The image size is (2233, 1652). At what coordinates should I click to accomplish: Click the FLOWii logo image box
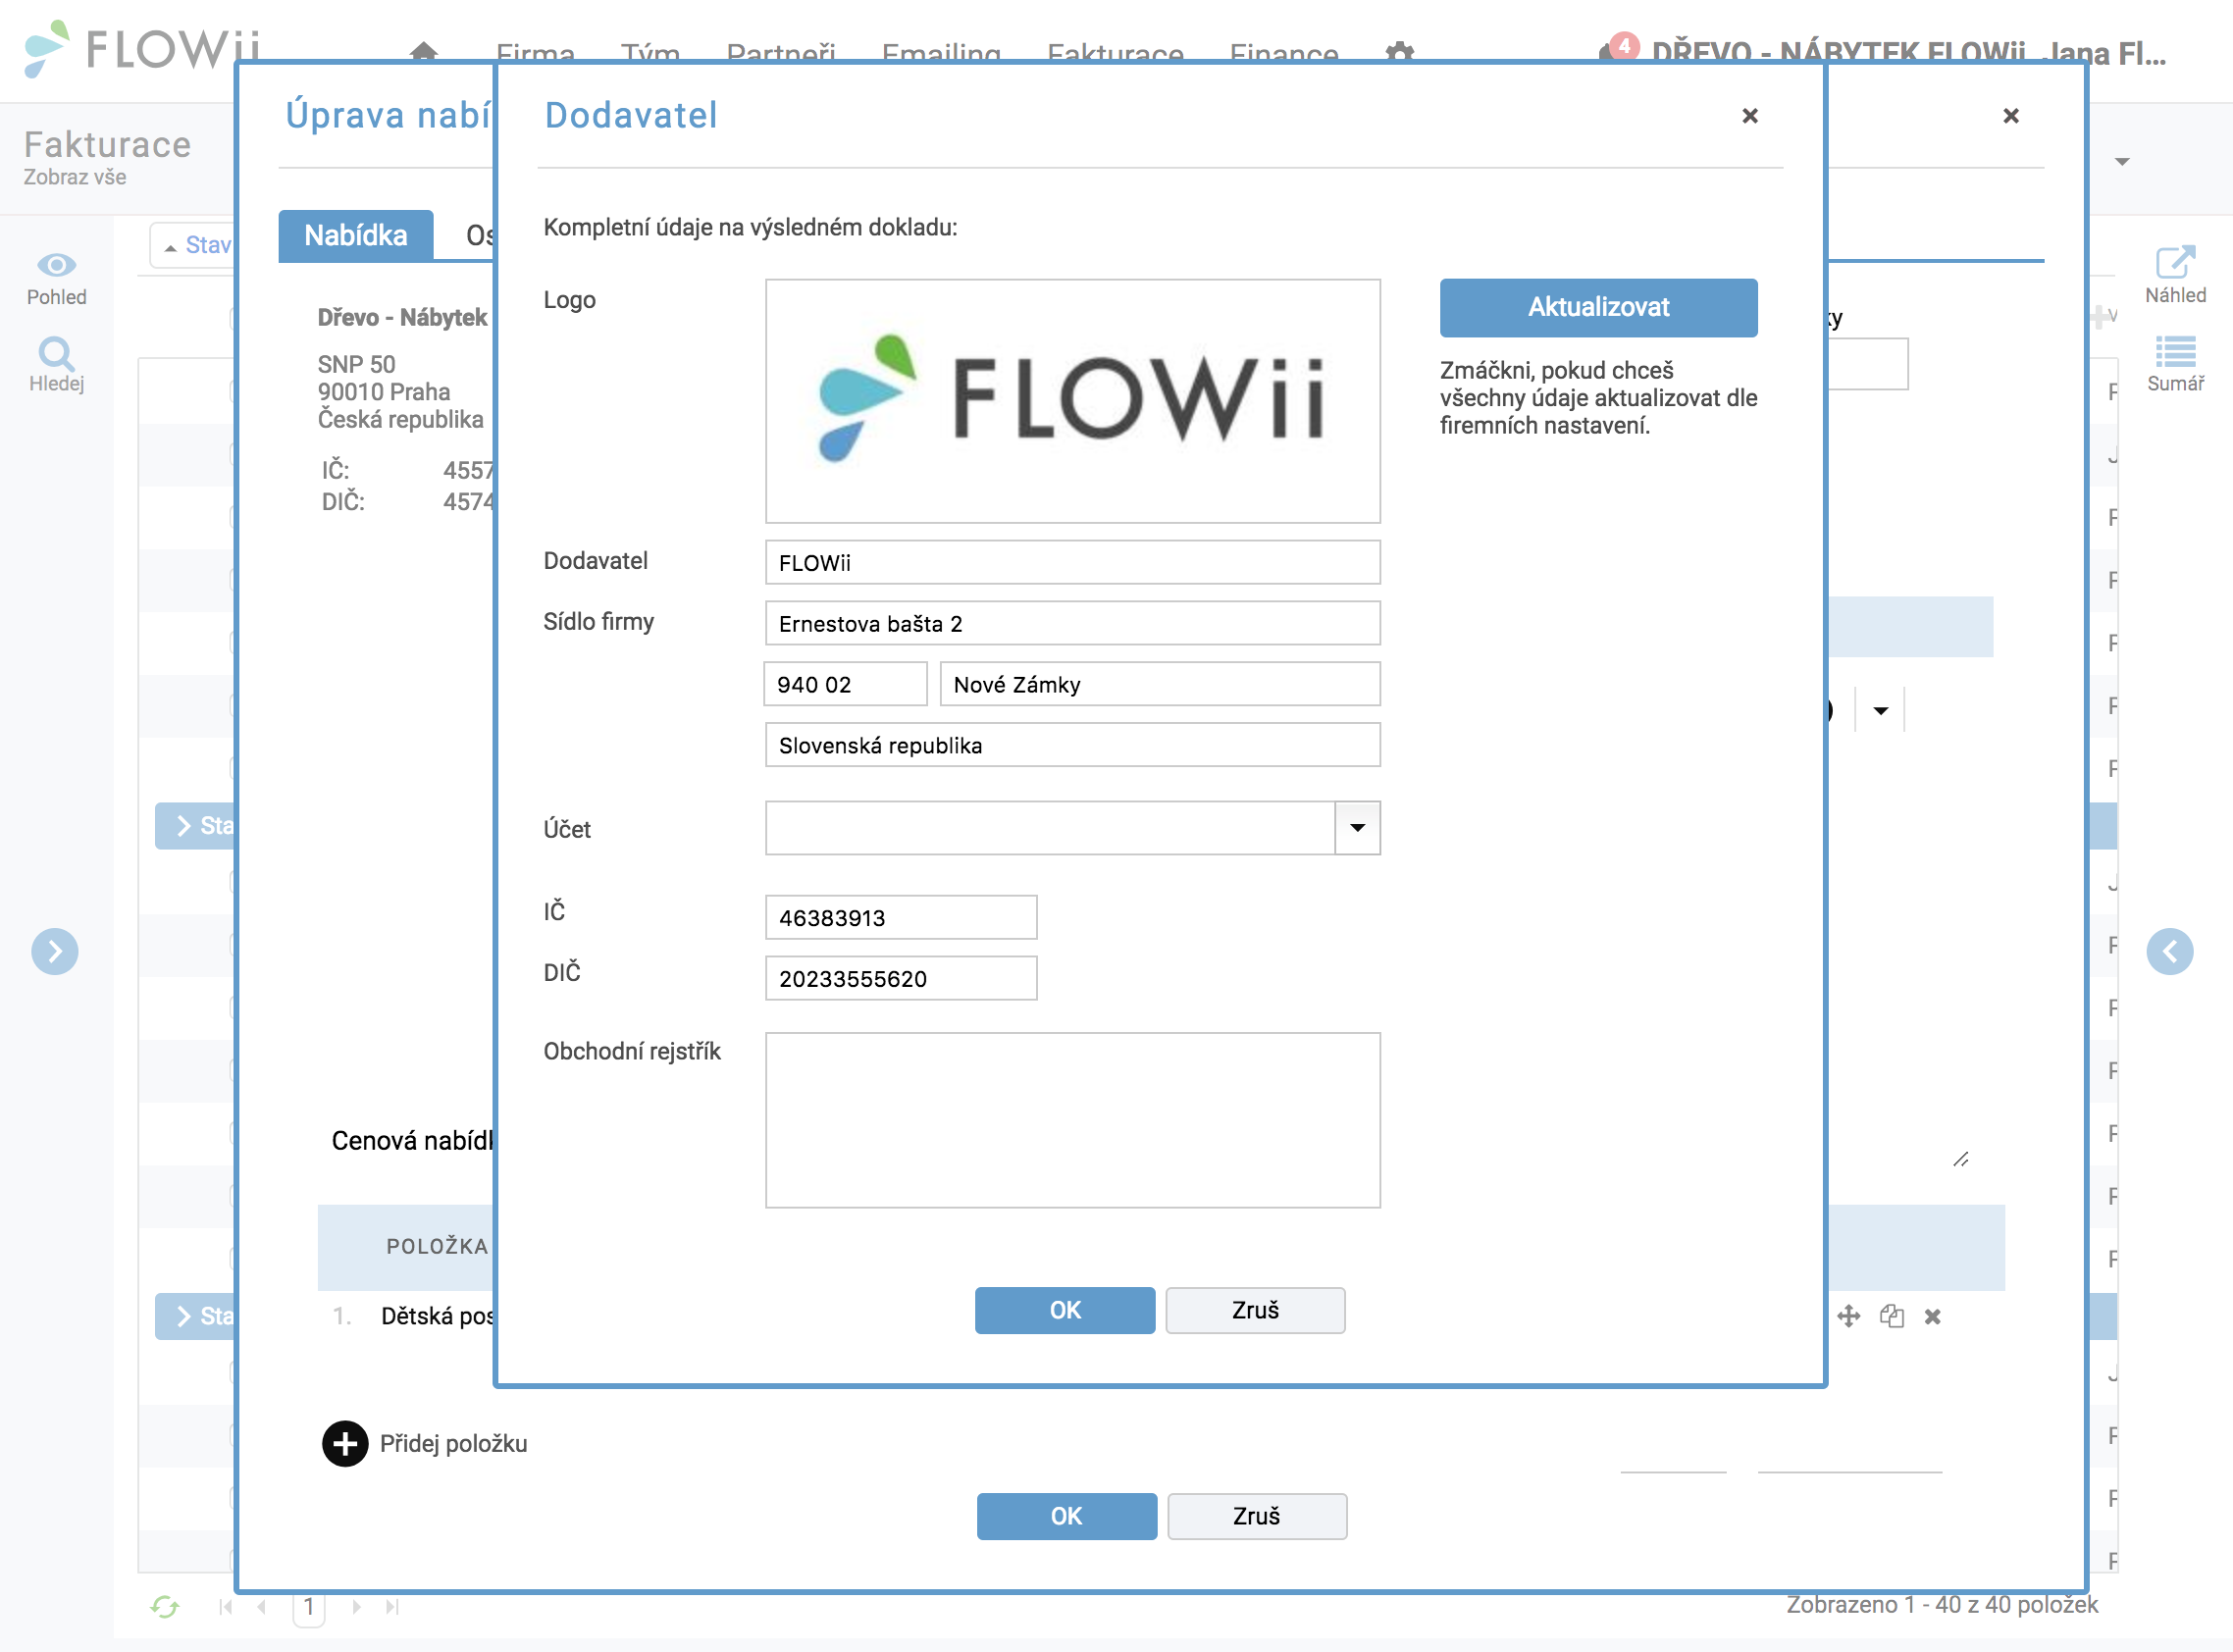(1073, 401)
